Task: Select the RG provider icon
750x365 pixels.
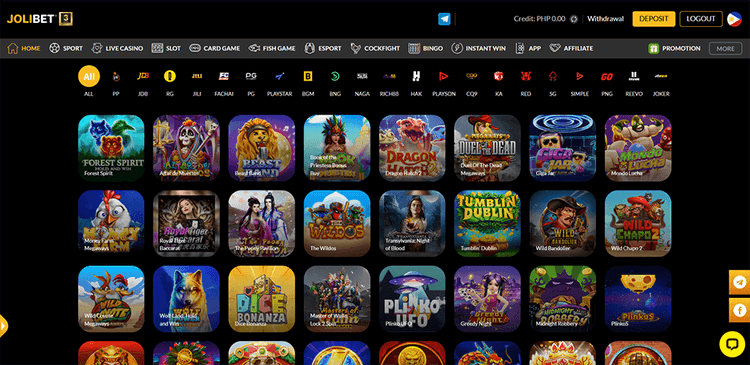Action: [170, 77]
